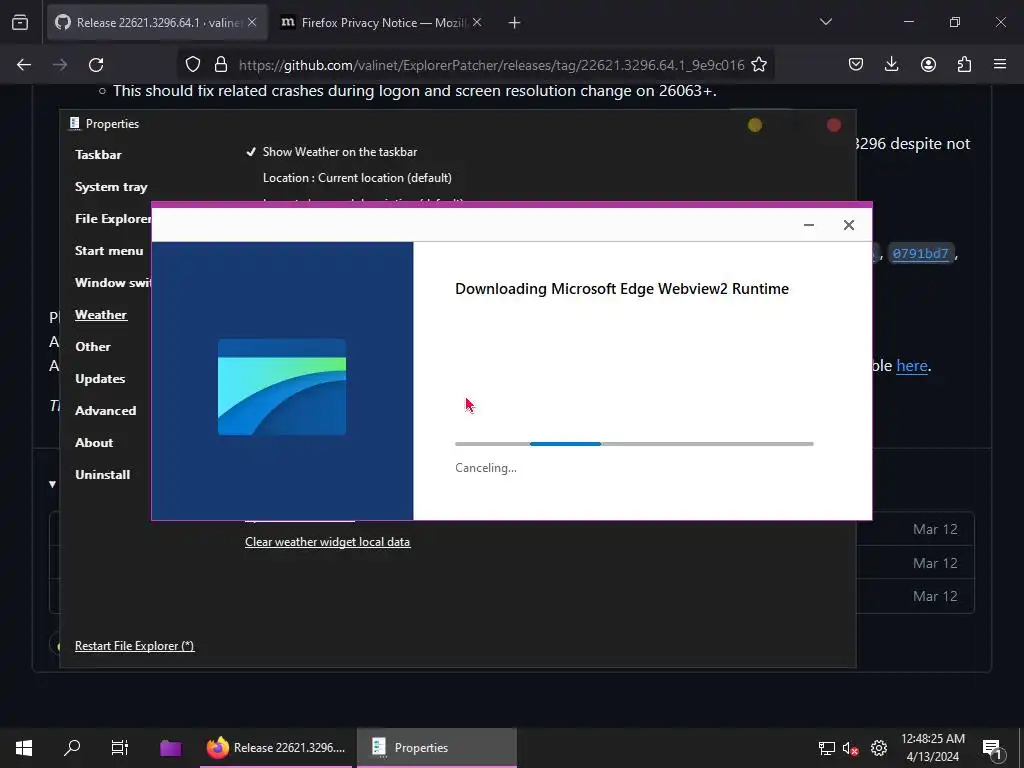1024x768 pixels.
Task: Click yellow minimize dot on Properties window
Action: click(x=755, y=125)
